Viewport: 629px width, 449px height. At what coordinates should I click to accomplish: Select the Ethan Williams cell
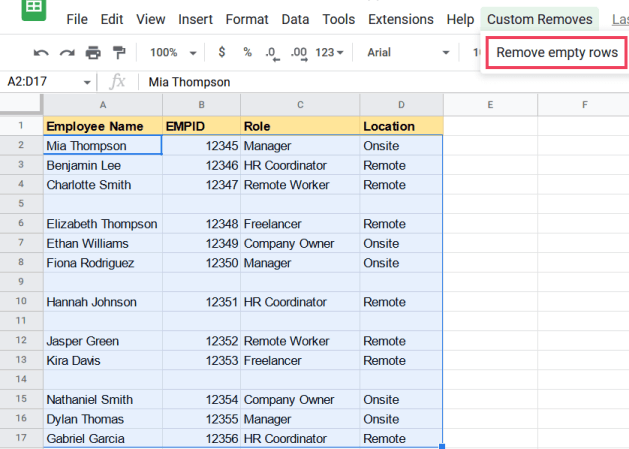[103, 243]
